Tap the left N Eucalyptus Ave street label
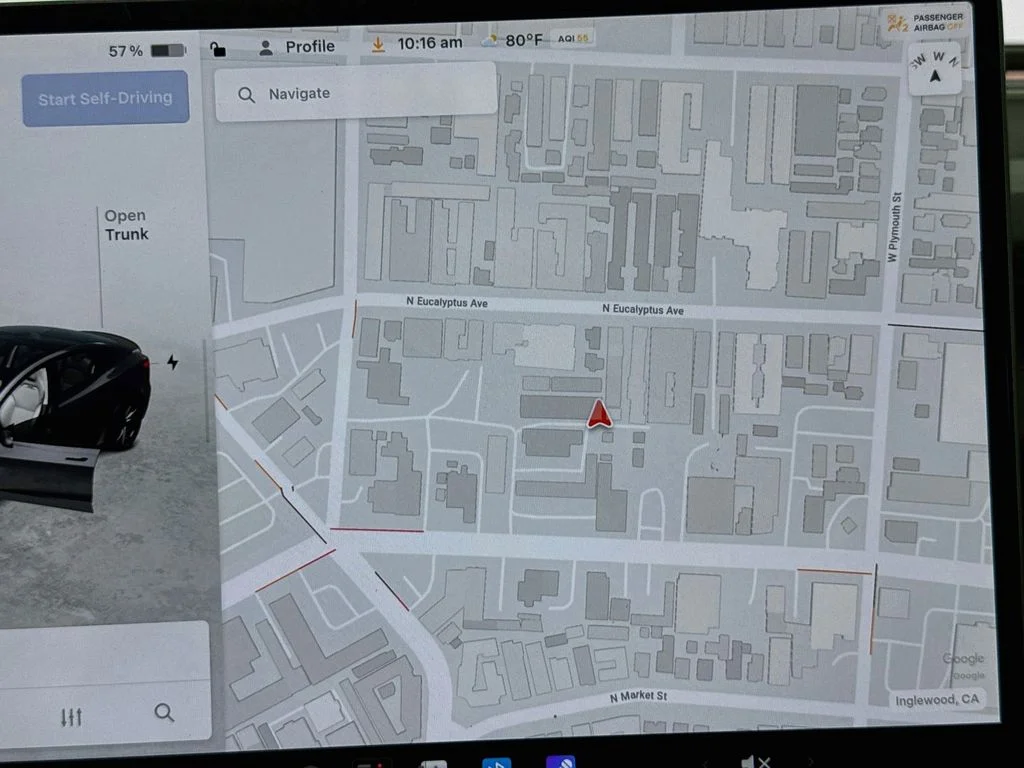 (447, 302)
